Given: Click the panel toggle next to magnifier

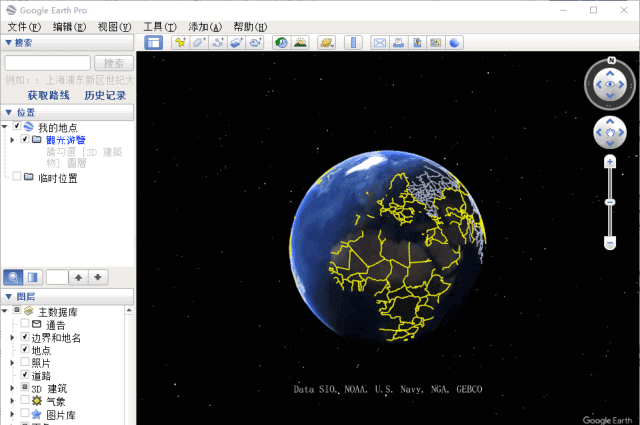Looking at the screenshot, I should [x=33, y=278].
